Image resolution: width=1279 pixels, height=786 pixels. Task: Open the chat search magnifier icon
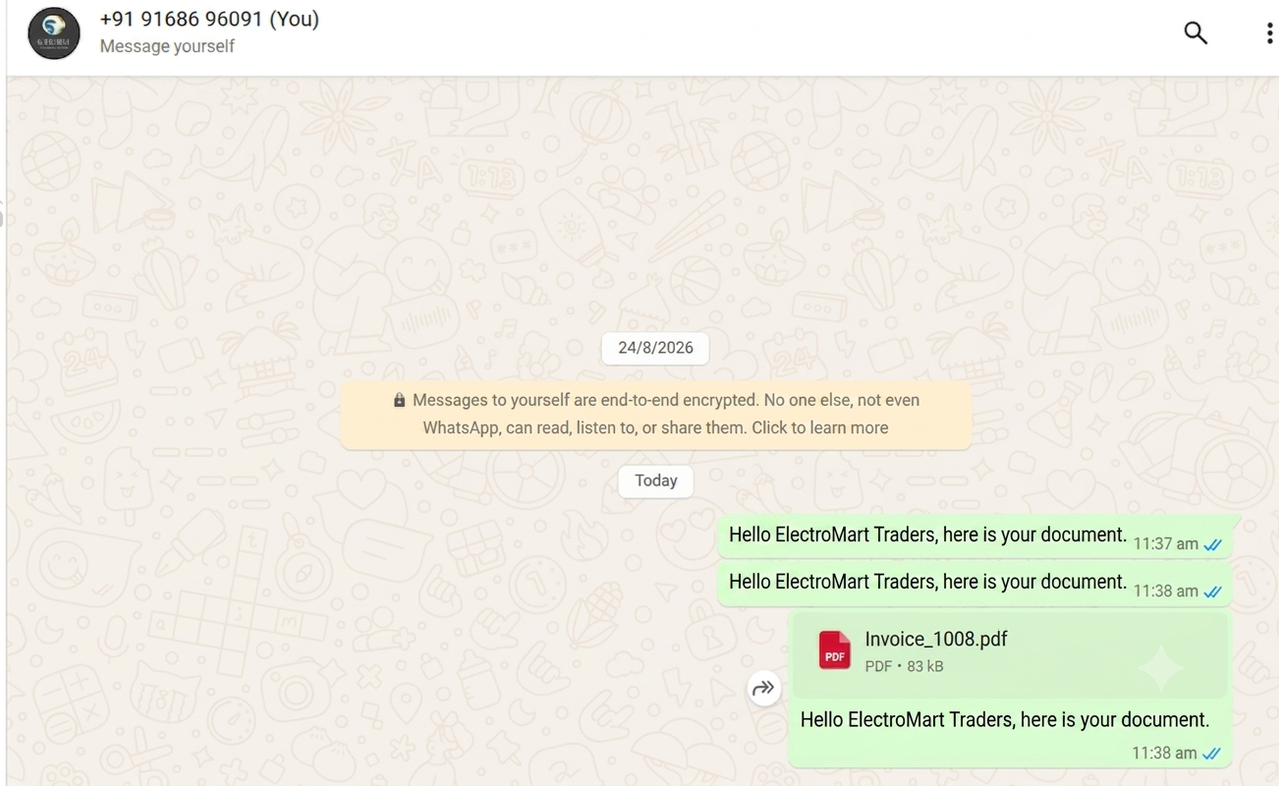[1195, 33]
